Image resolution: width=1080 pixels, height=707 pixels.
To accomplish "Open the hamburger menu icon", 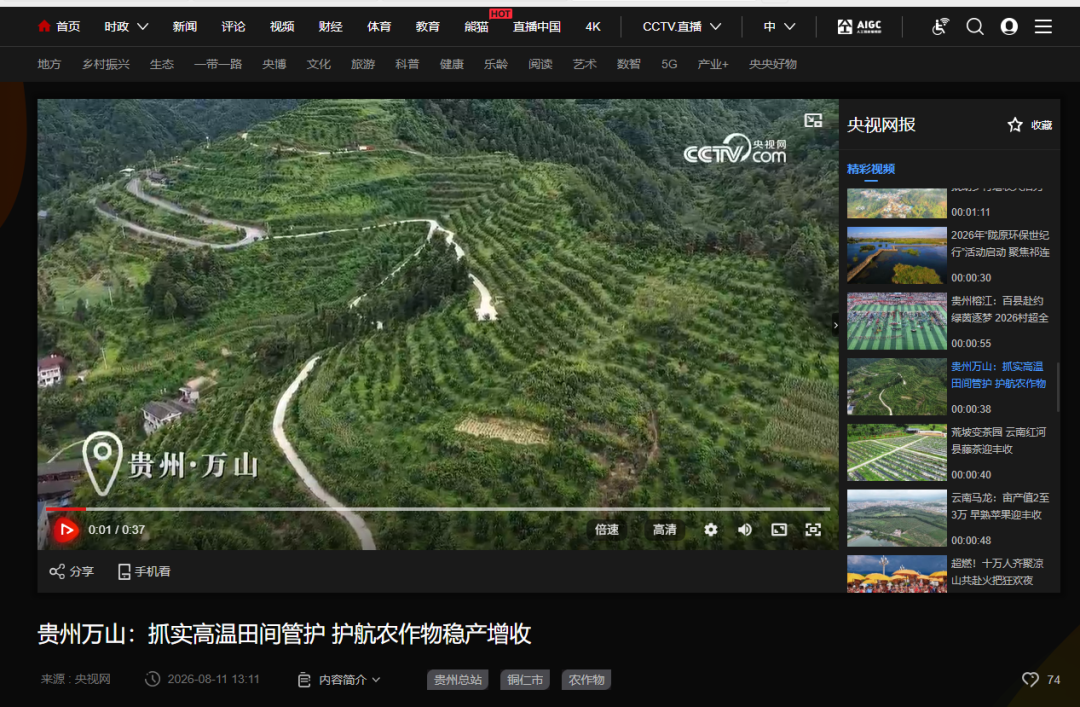I will tap(1043, 27).
